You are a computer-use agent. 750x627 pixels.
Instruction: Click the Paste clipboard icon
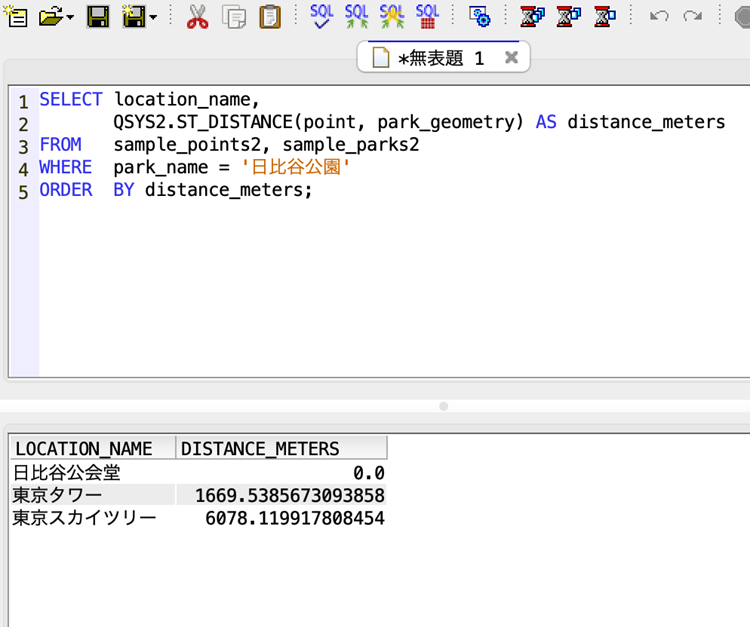269,16
